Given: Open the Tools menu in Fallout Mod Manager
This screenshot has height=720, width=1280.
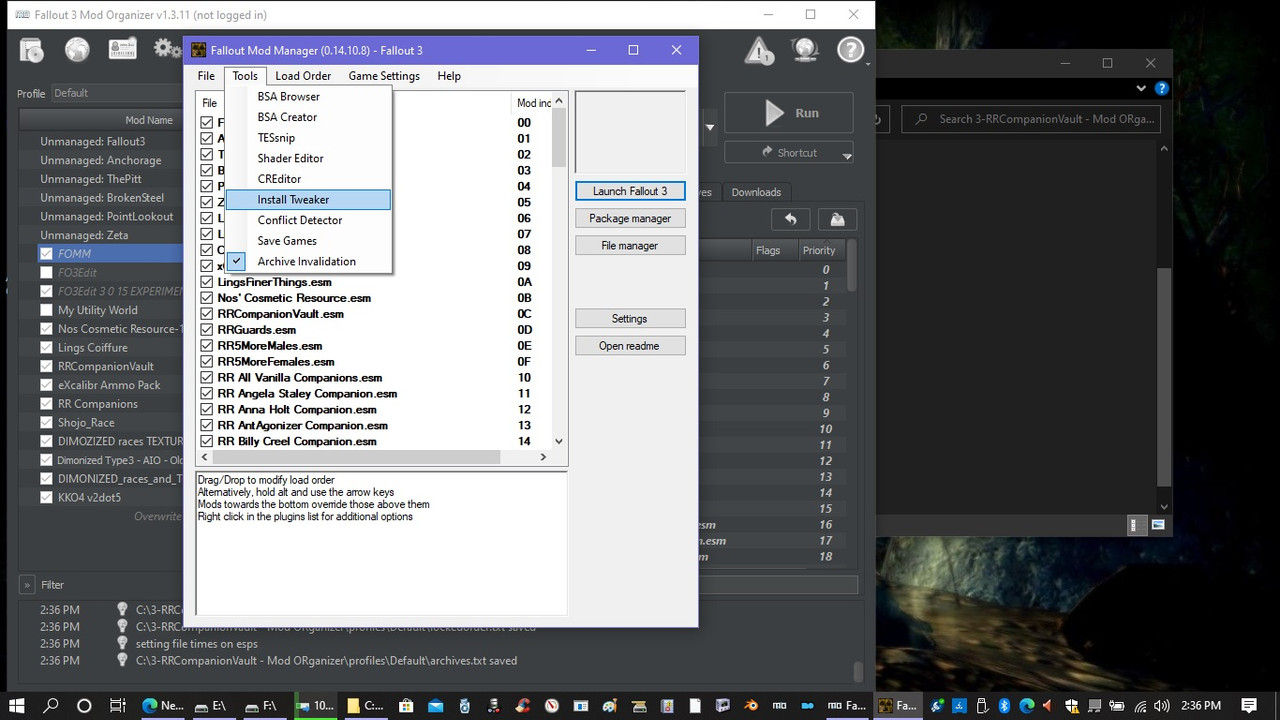Looking at the screenshot, I should 245,76.
